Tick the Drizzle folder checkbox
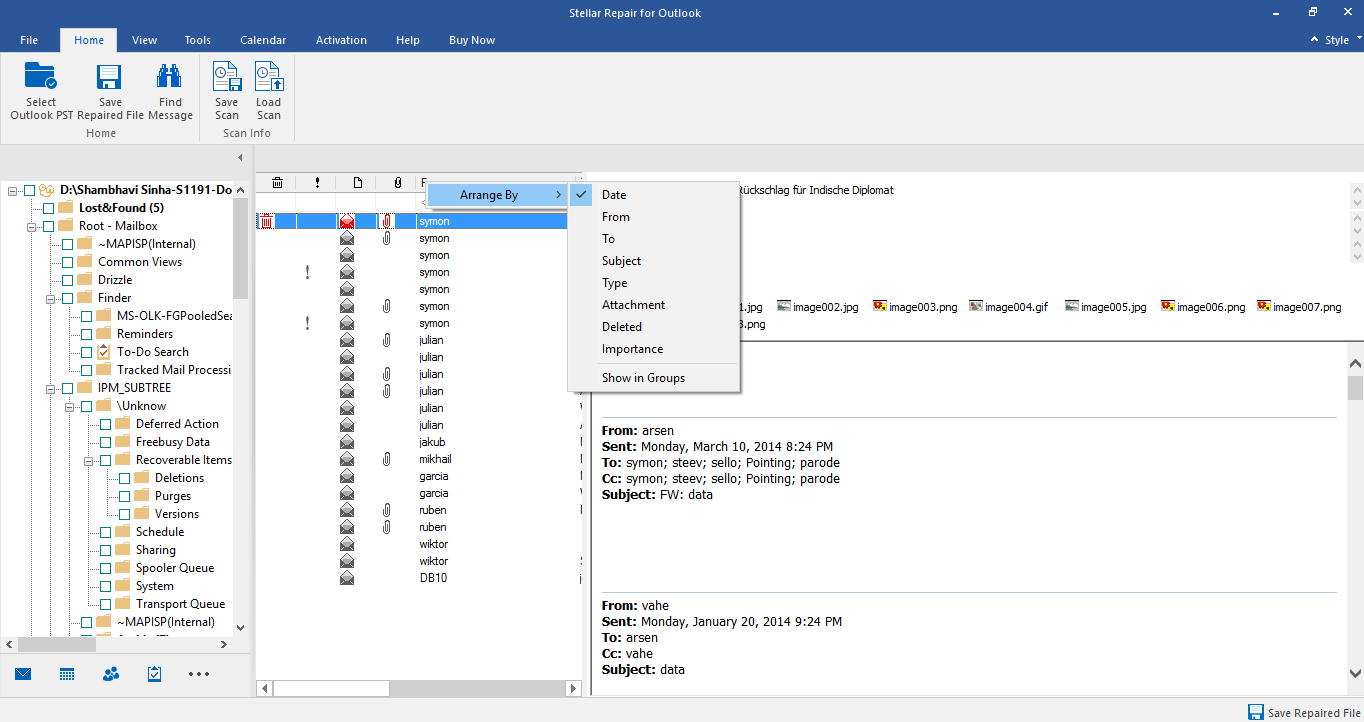Image resolution: width=1364 pixels, height=722 pixels. point(67,280)
